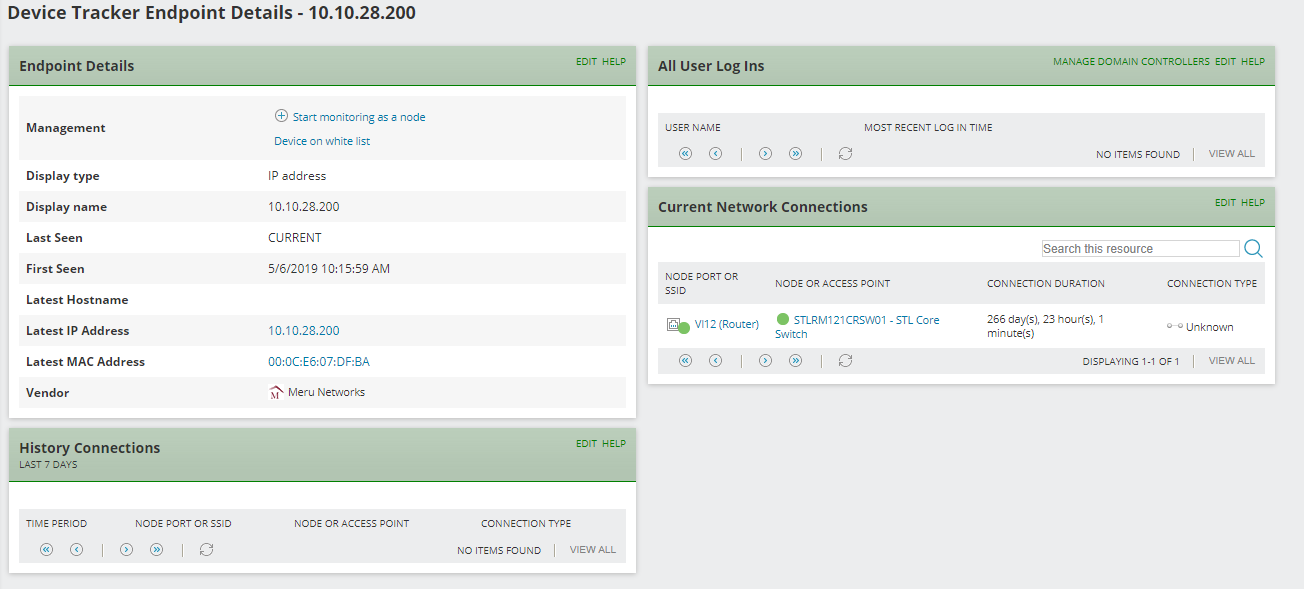
Task: Click previous page icon in All User Log Ins
Action: [x=715, y=154]
